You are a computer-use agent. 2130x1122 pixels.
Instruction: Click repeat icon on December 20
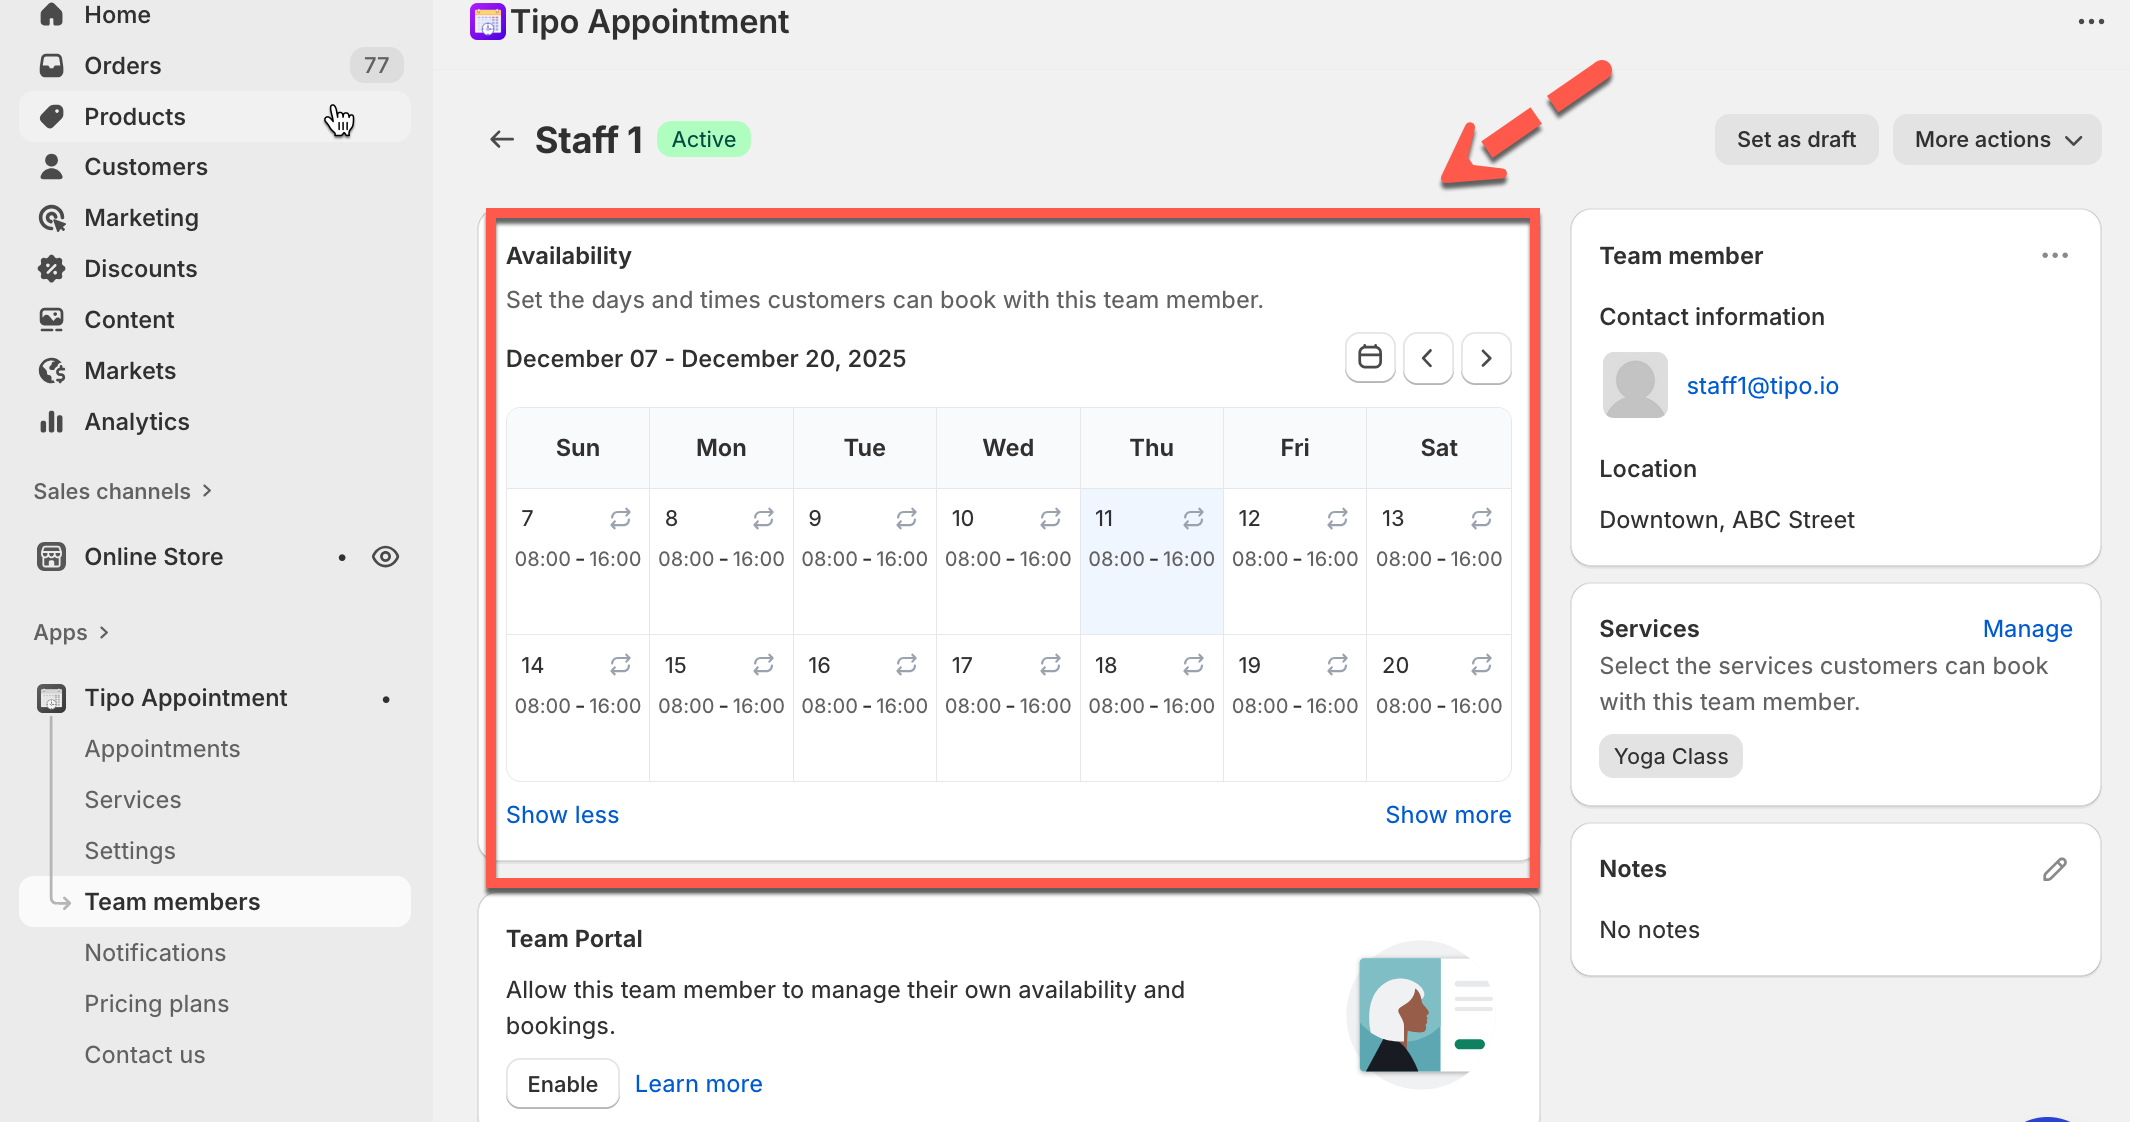[1481, 665]
